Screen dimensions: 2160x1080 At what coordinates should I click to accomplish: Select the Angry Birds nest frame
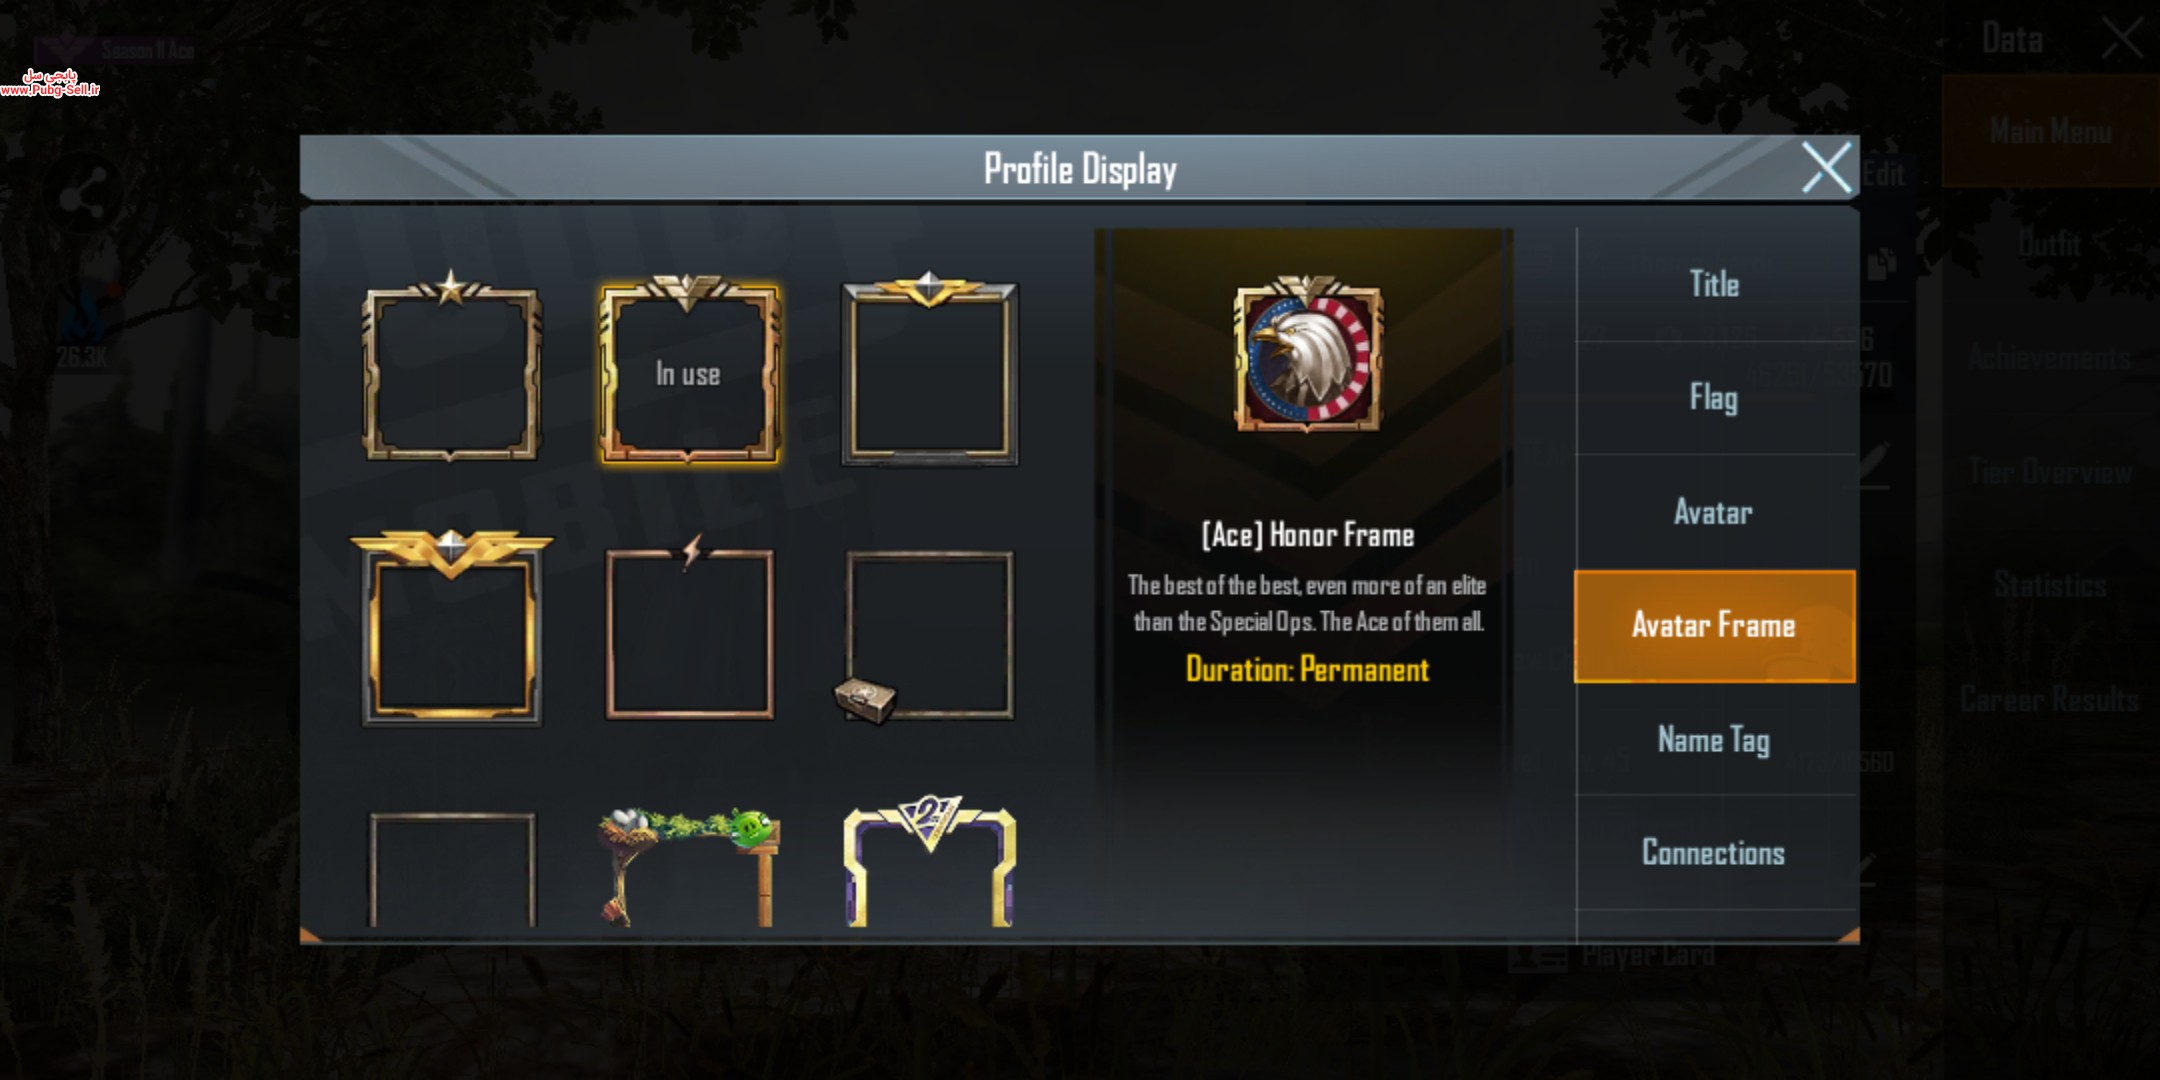[689, 866]
